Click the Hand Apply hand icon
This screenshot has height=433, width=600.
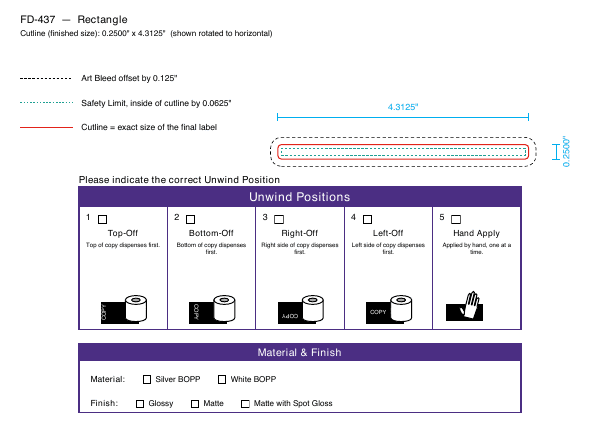coord(465,306)
